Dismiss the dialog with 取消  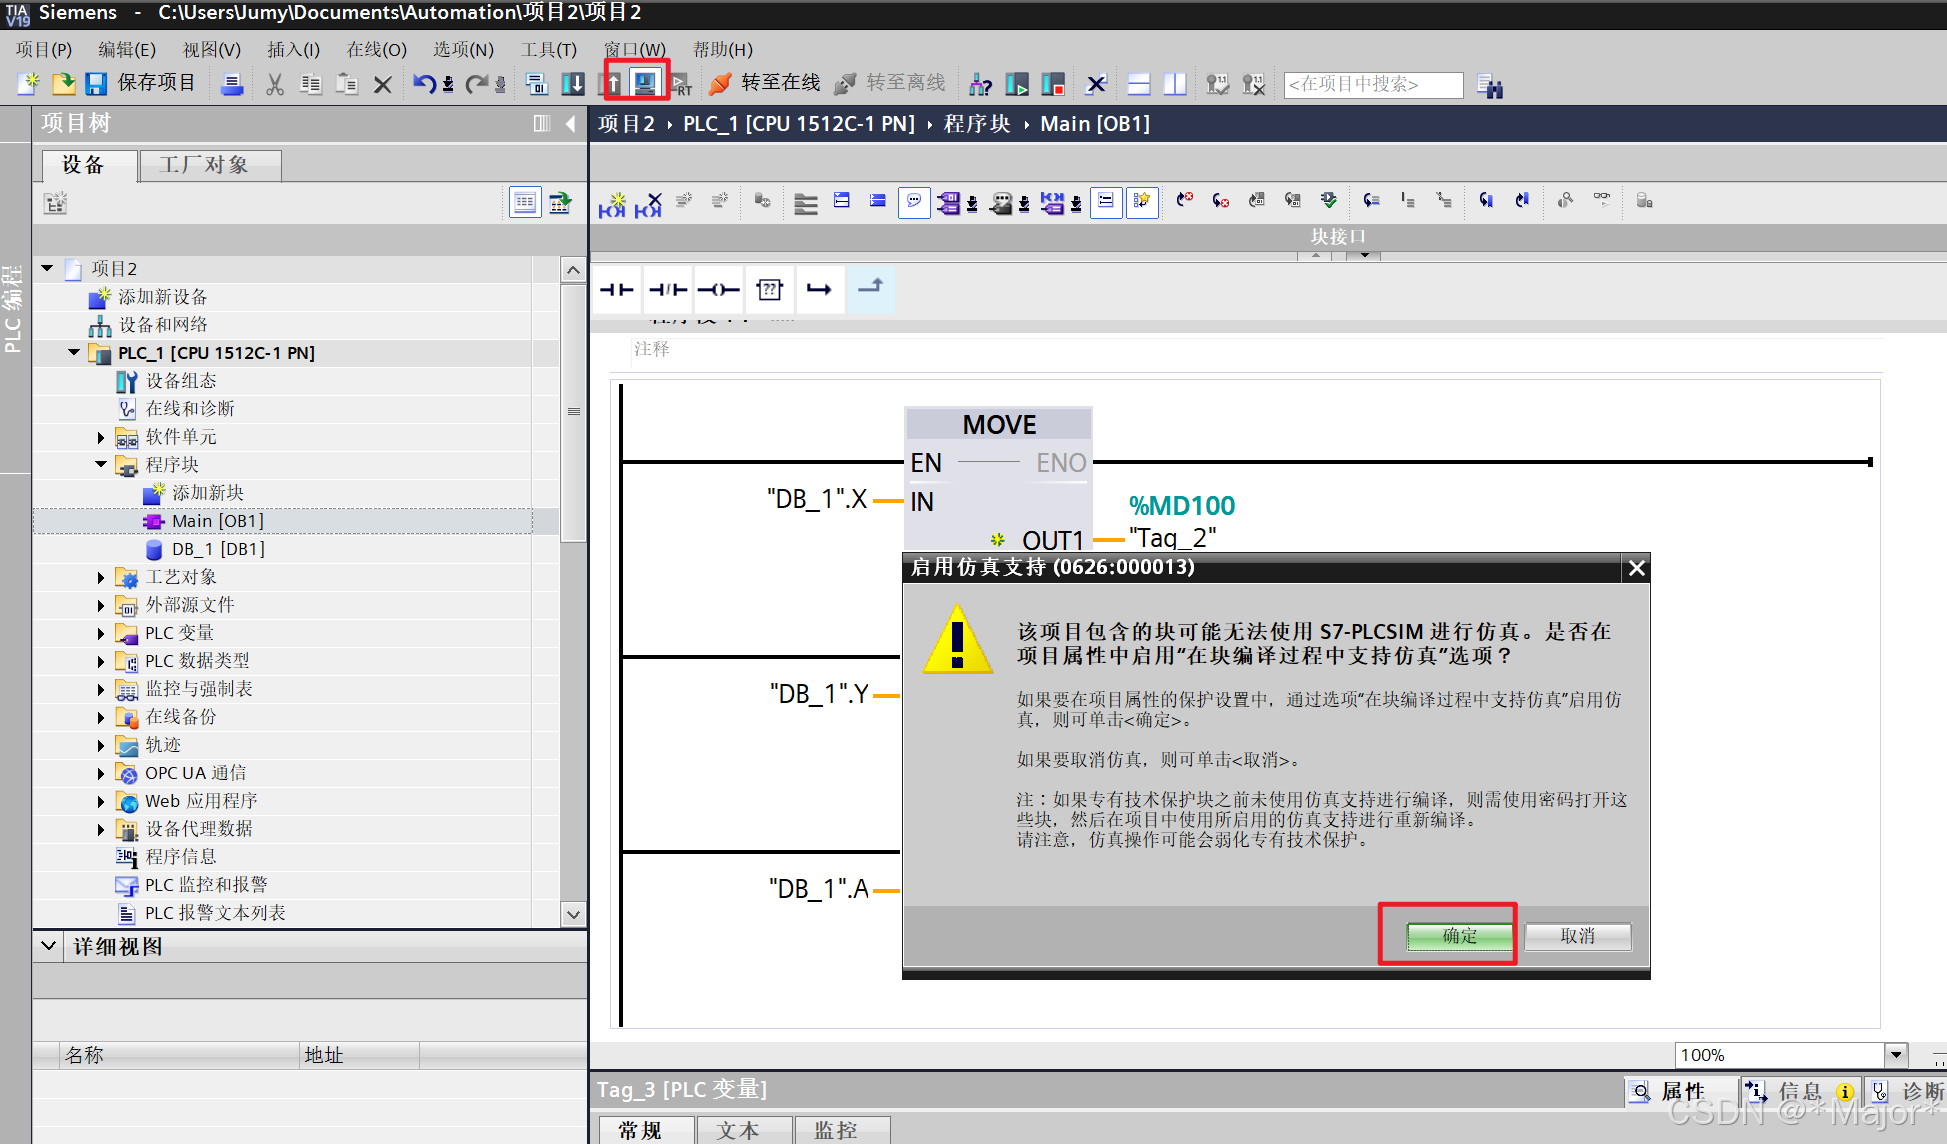1577,935
